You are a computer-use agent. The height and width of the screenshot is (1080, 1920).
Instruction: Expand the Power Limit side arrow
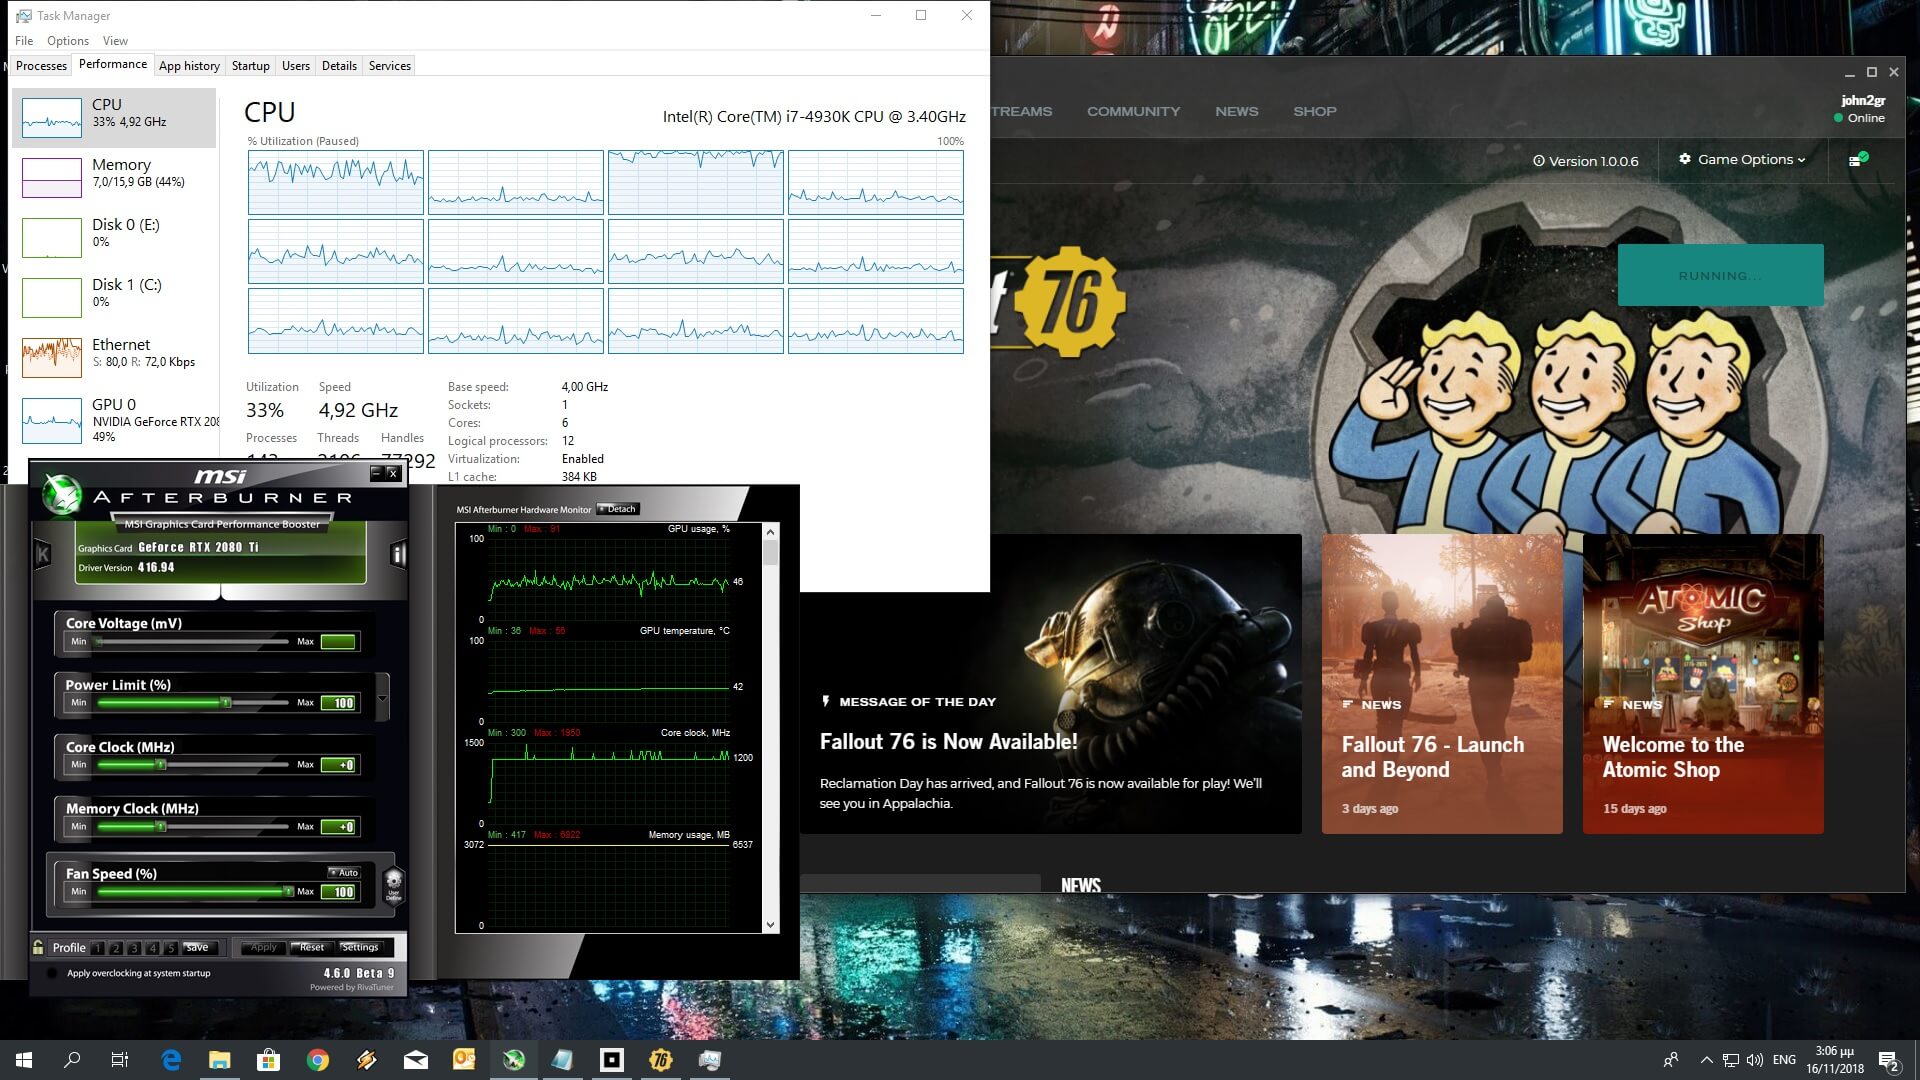click(x=382, y=696)
